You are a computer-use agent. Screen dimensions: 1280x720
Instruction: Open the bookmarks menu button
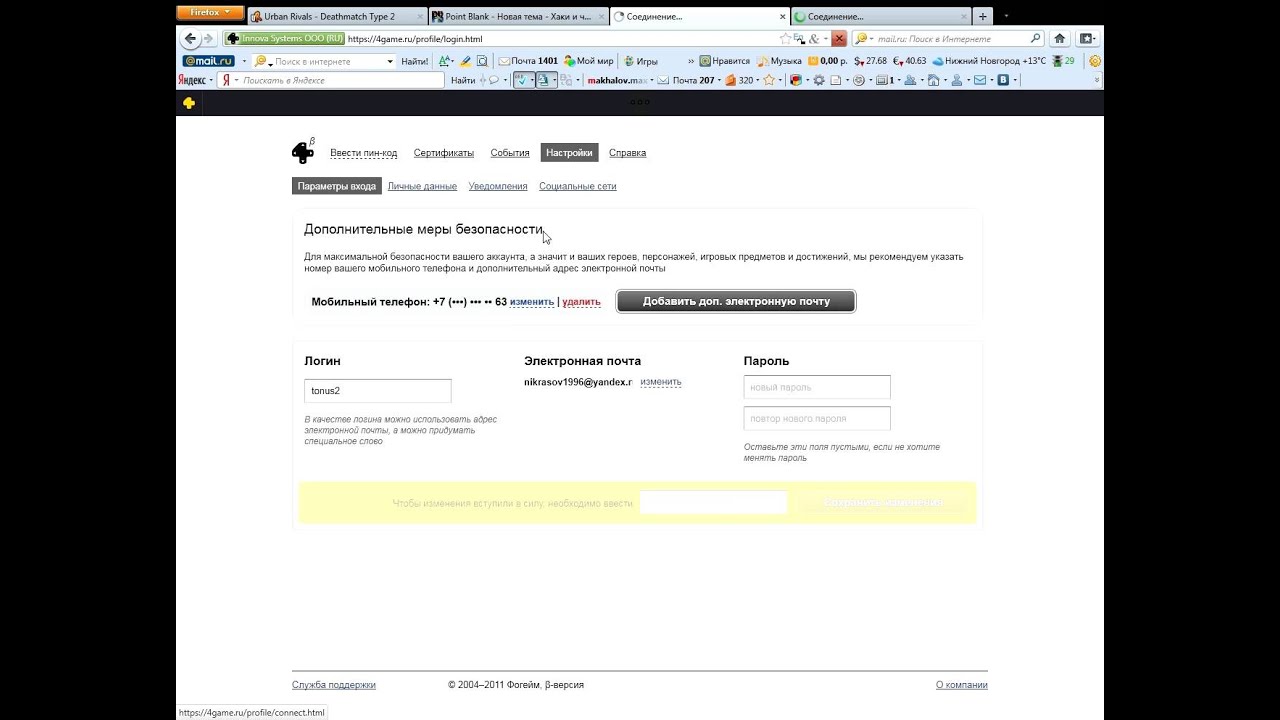point(1087,38)
